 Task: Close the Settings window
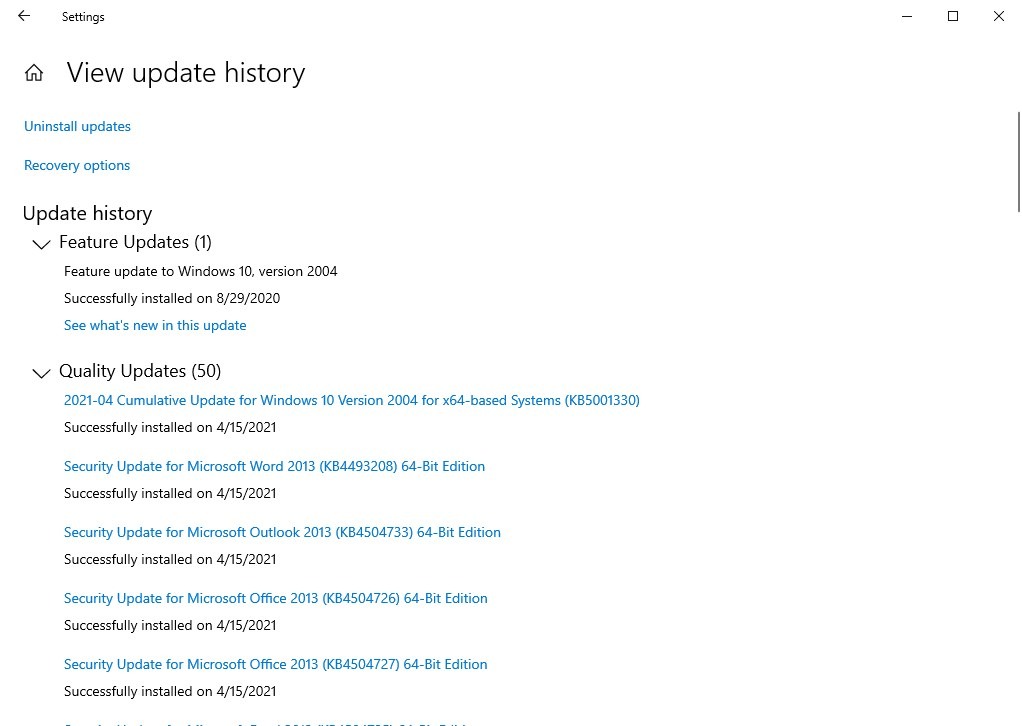998,16
